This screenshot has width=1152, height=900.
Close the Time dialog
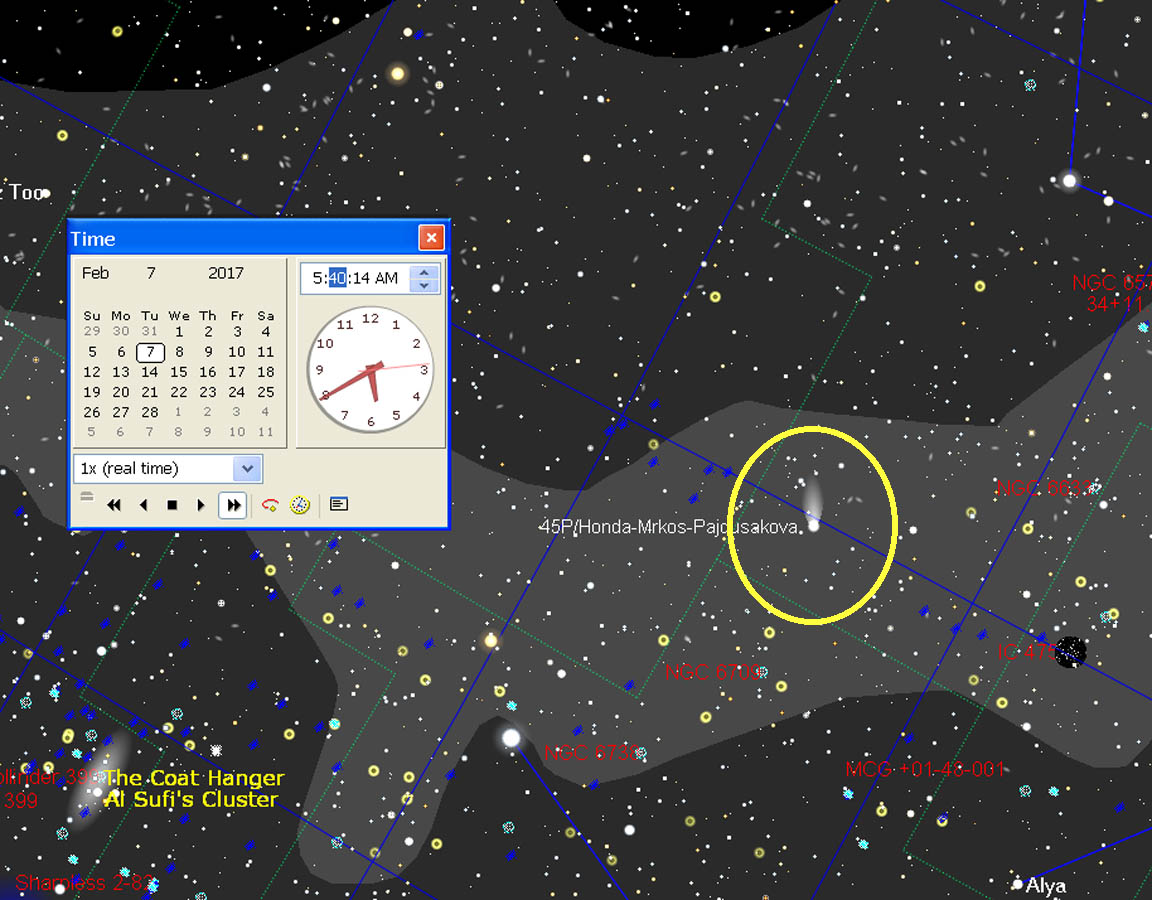431,238
